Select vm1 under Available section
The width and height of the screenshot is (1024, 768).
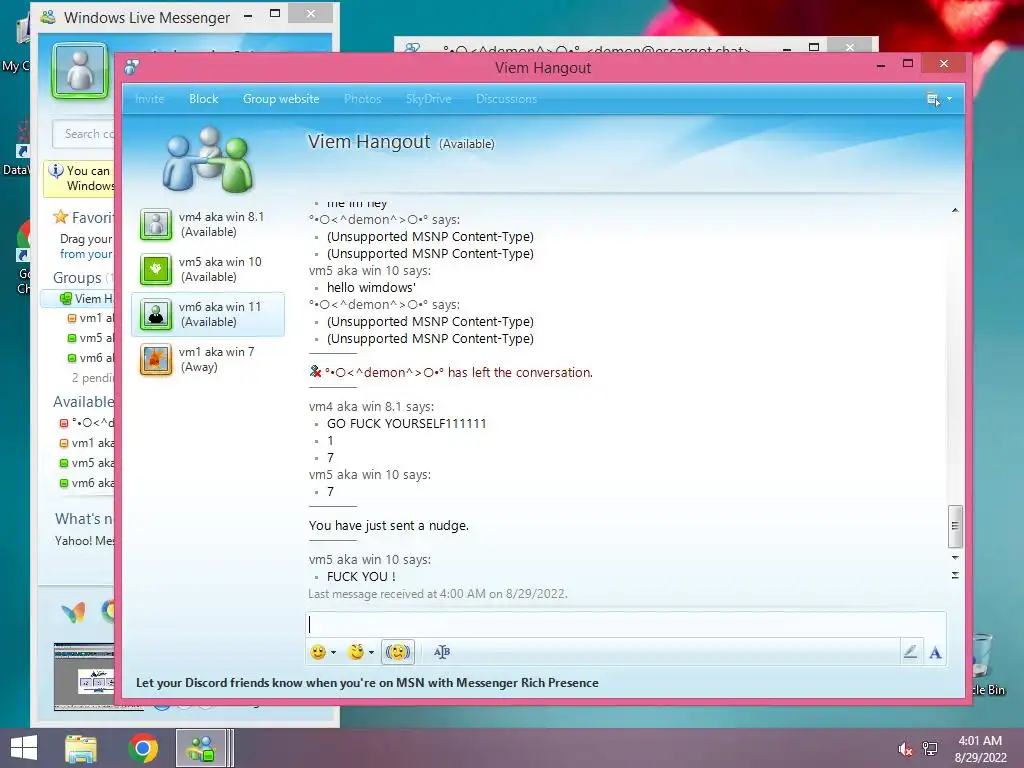point(86,443)
